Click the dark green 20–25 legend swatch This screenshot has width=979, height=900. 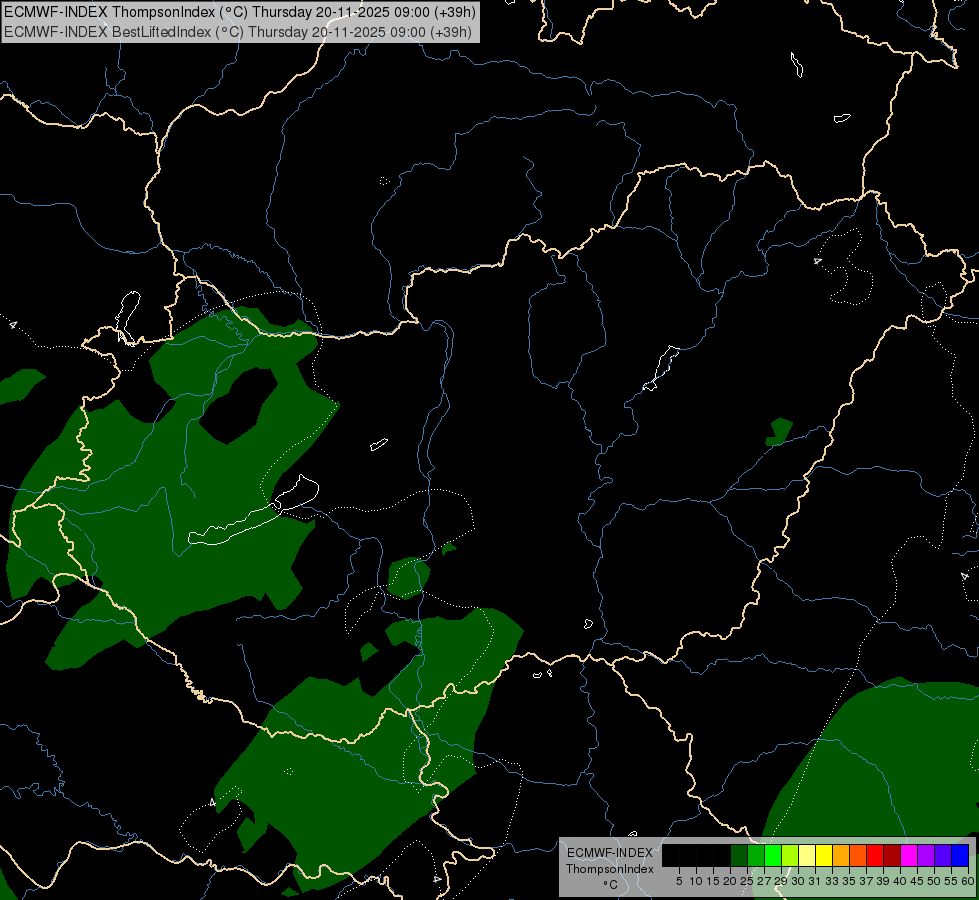click(739, 856)
